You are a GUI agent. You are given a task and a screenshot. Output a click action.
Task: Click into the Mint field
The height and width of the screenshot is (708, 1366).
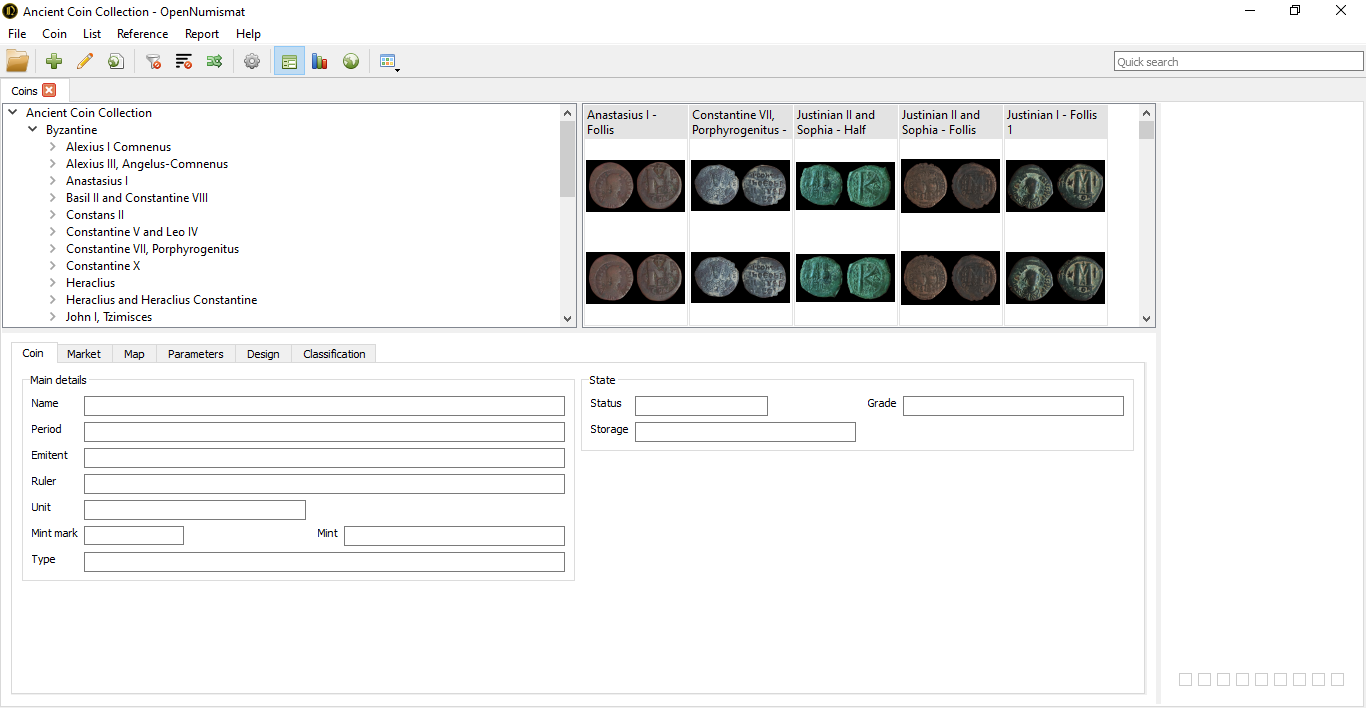tap(454, 536)
